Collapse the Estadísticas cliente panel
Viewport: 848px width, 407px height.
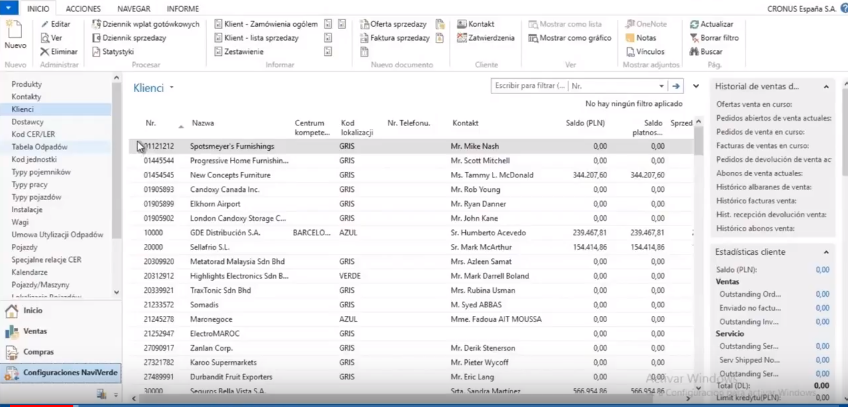point(826,252)
